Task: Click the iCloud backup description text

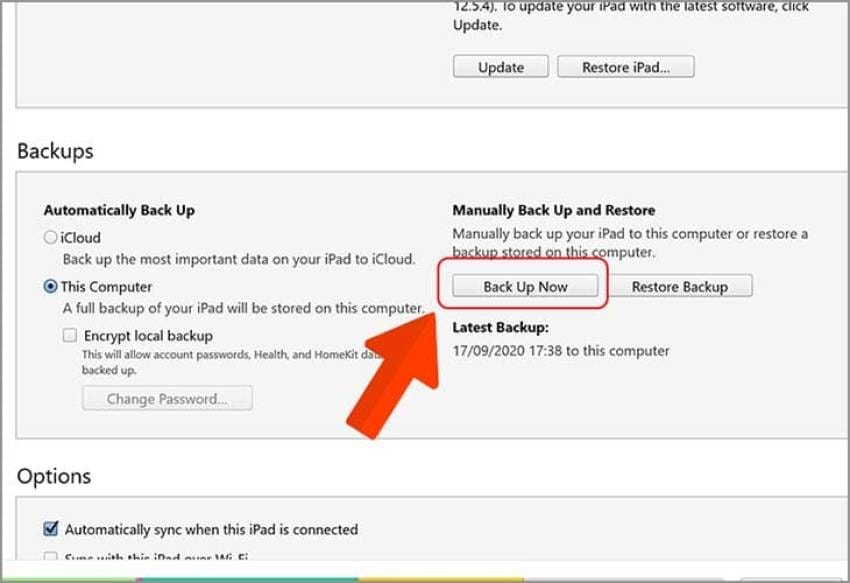Action: pos(238,260)
